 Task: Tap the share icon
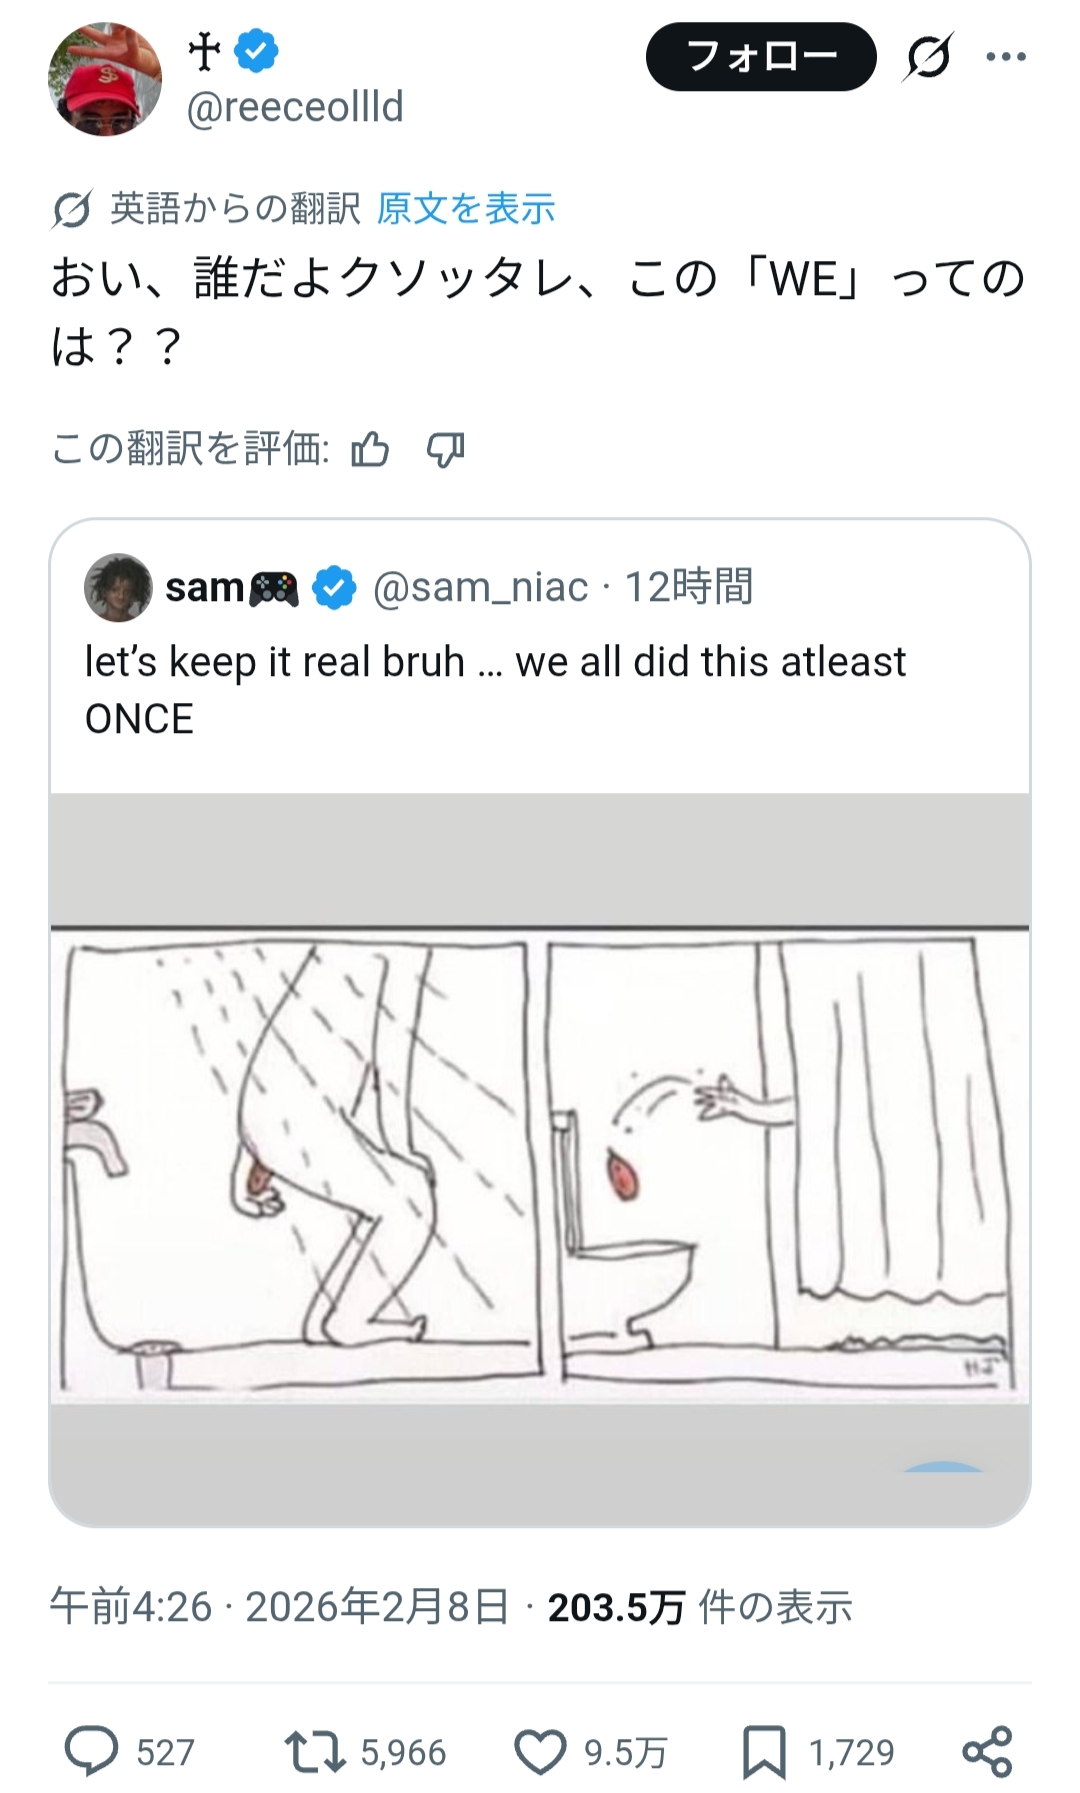click(987, 1751)
